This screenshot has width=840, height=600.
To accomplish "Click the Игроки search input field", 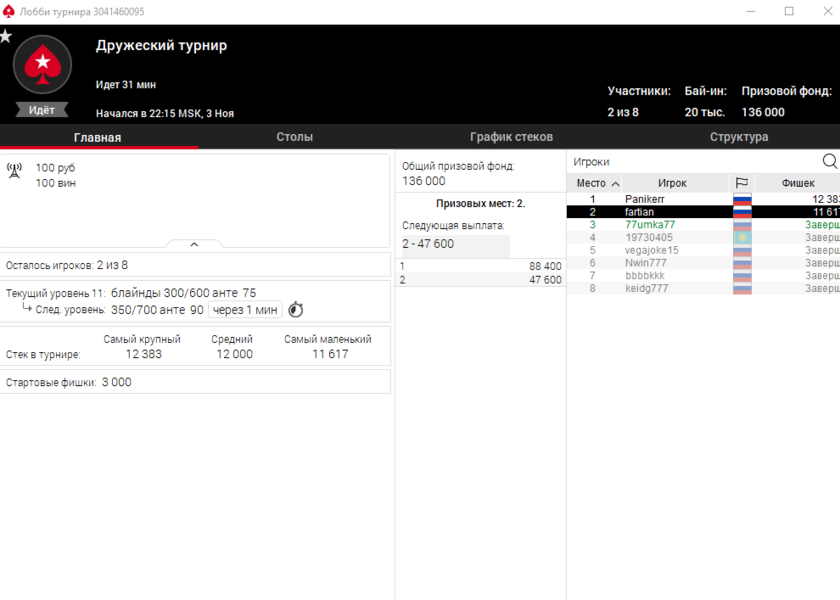I will click(690, 161).
